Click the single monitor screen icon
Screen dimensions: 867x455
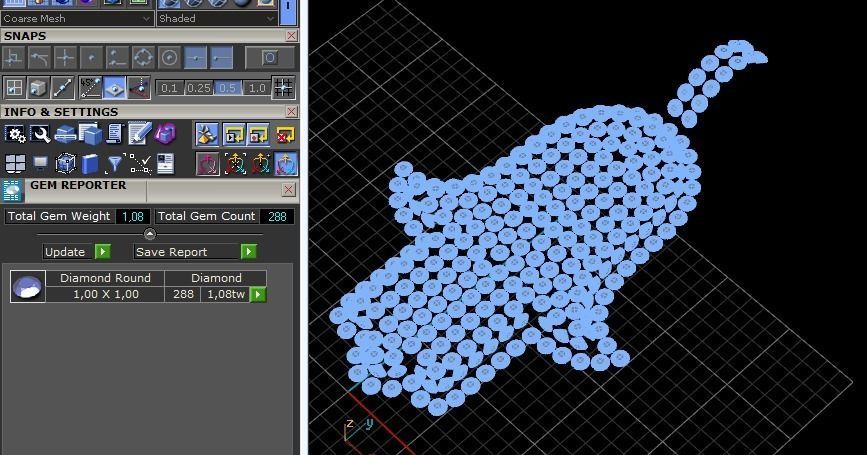click(40, 164)
